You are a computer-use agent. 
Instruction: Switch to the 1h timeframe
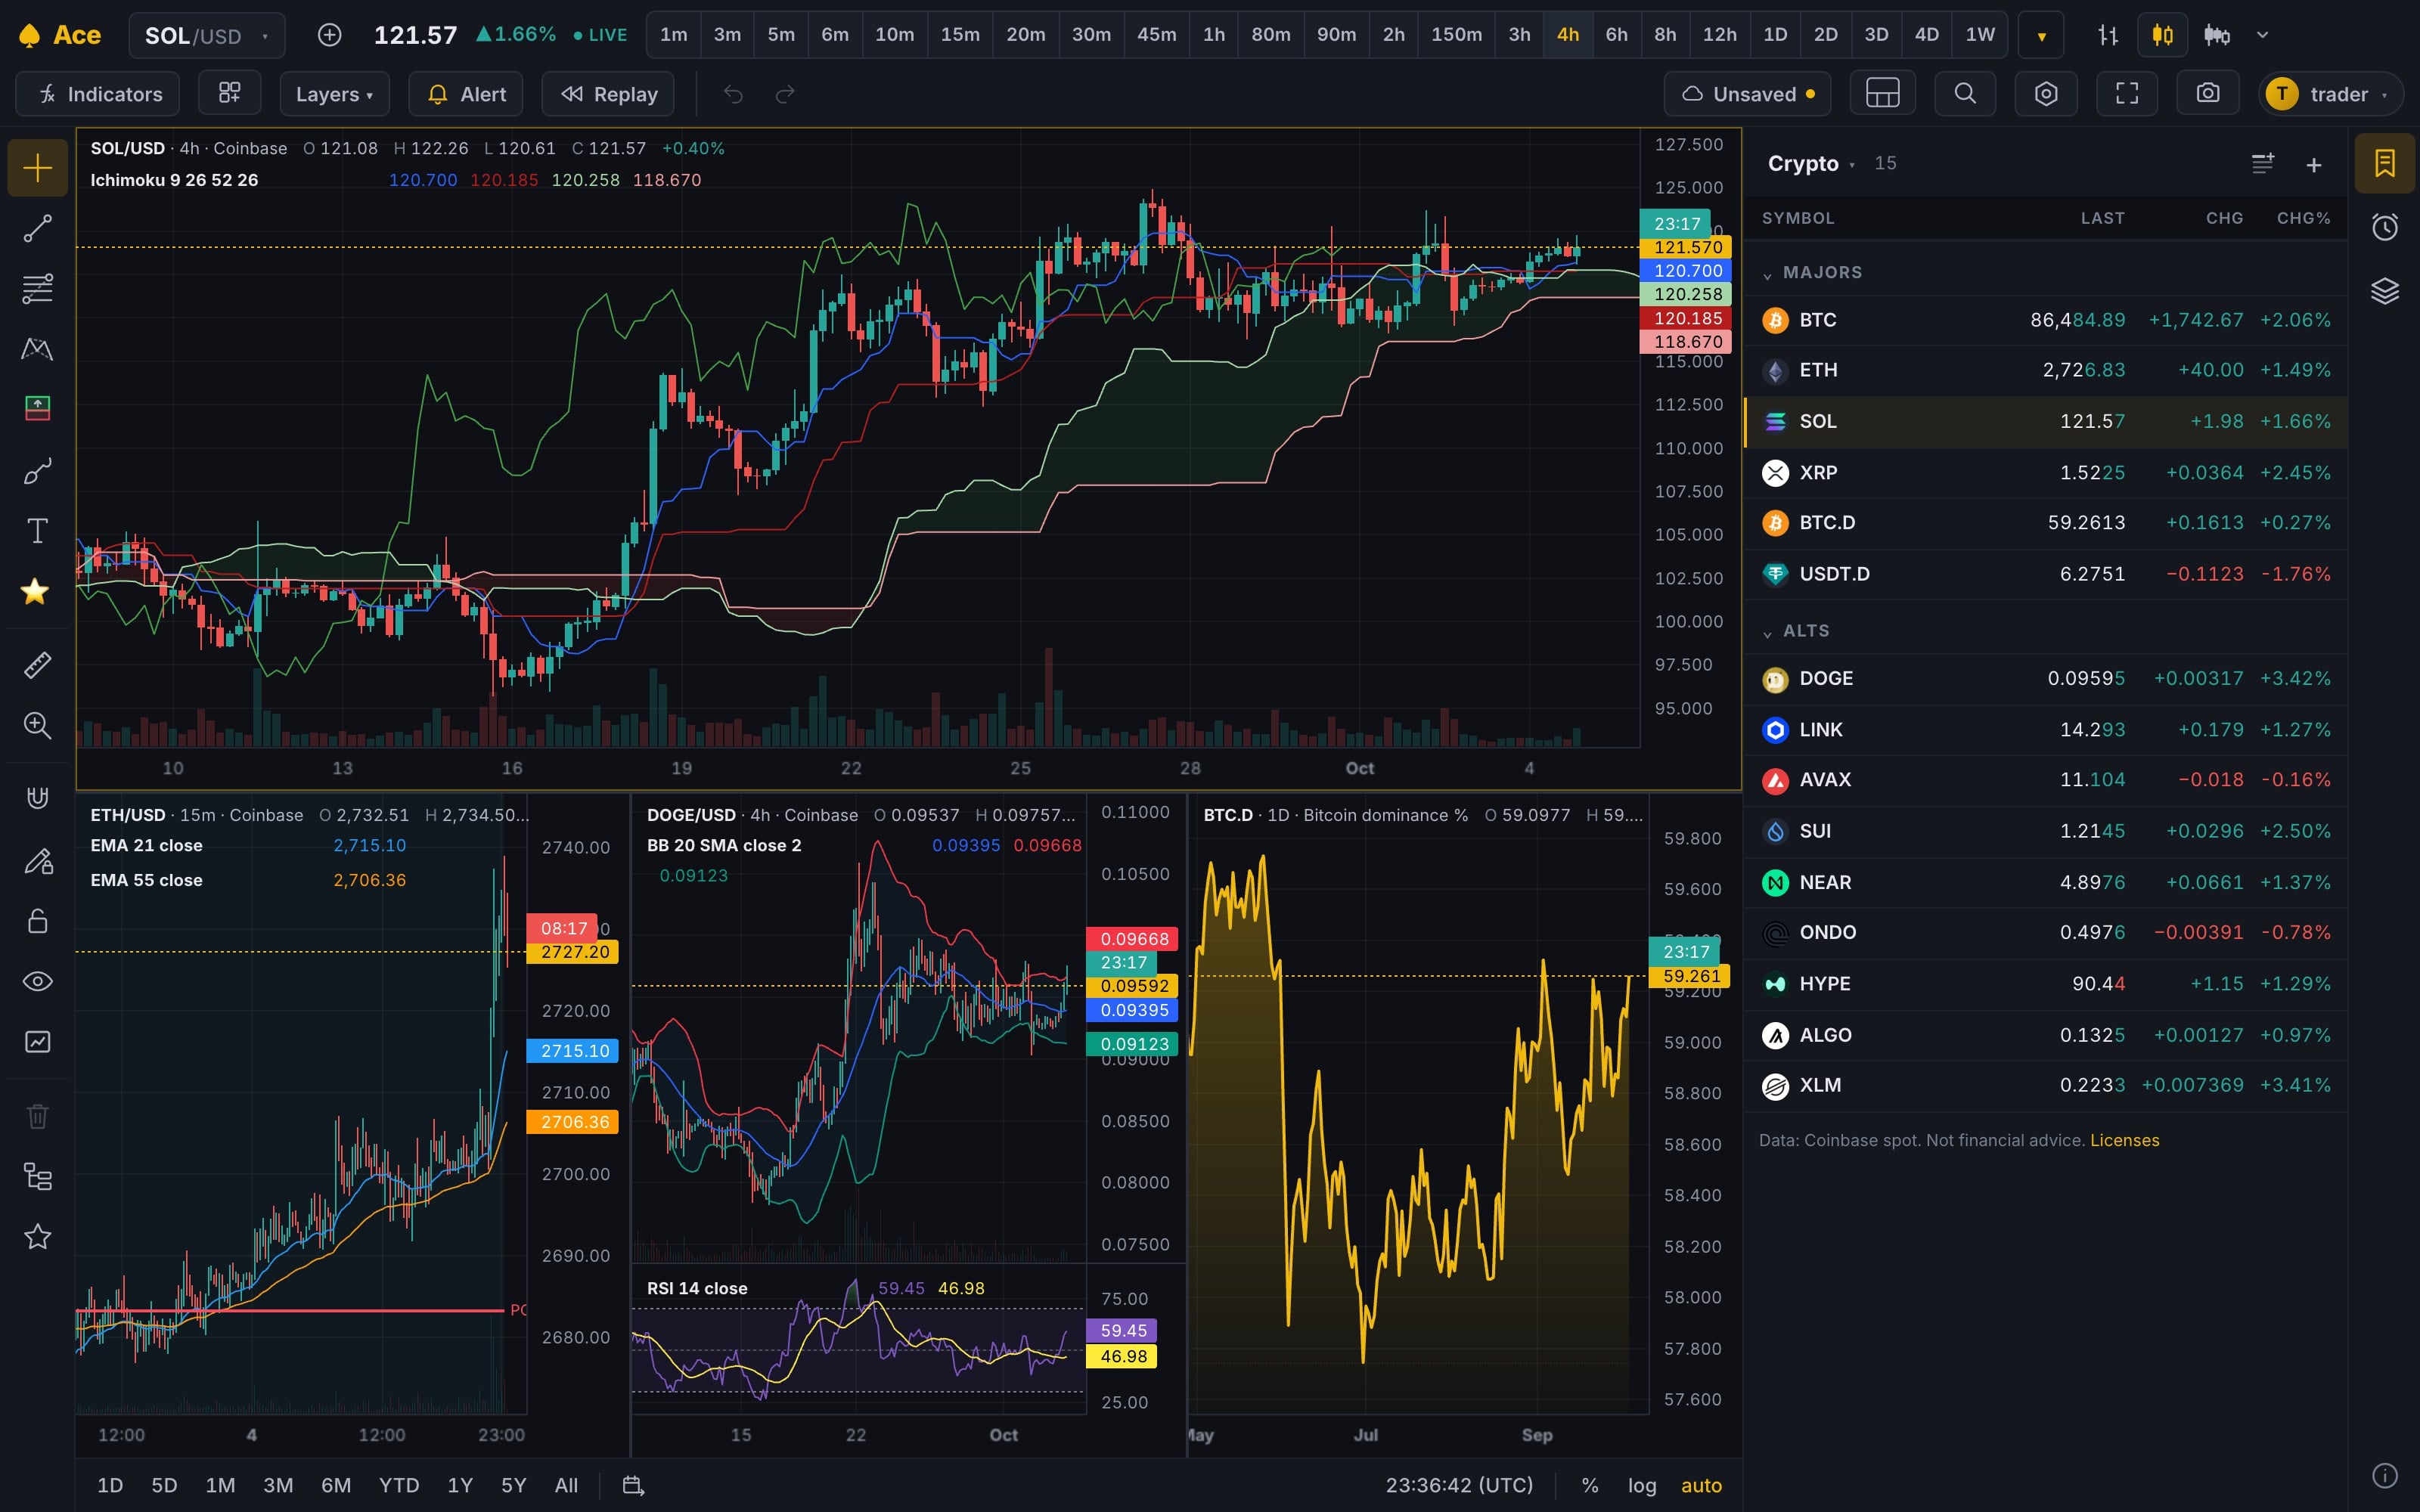pos(1213,35)
